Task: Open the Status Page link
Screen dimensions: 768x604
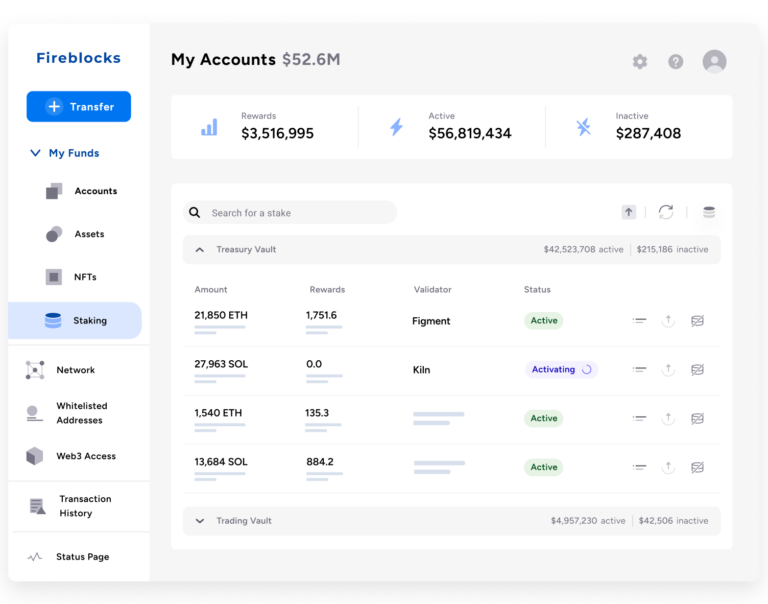Action: click(x=82, y=557)
